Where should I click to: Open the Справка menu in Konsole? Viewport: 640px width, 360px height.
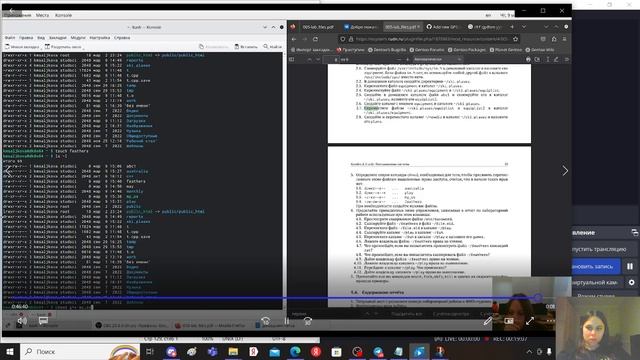[x=122, y=38]
